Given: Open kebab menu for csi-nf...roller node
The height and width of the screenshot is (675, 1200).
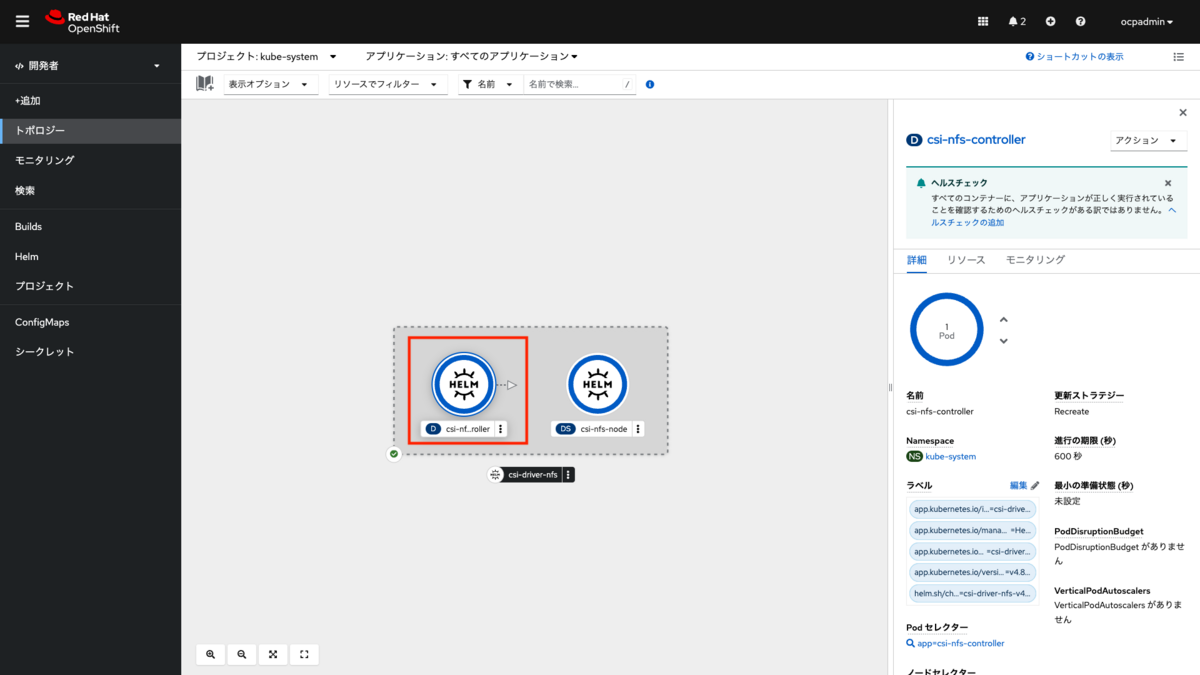Looking at the screenshot, I should (501, 429).
